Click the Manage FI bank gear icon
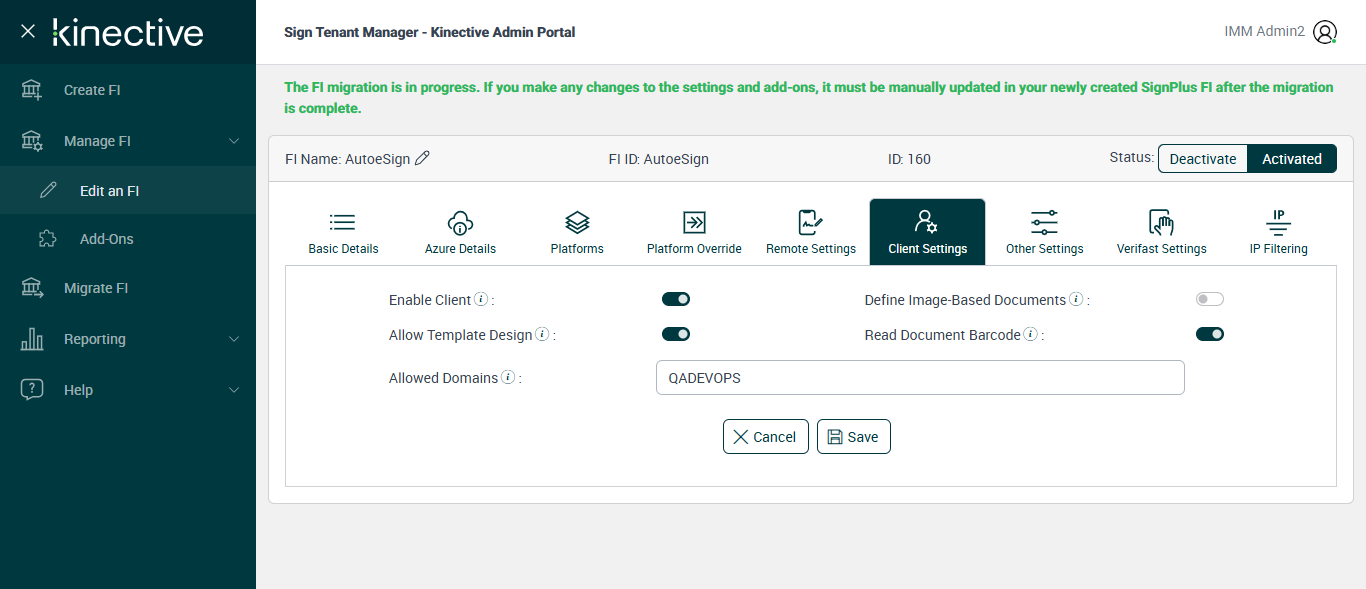 (32, 141)
